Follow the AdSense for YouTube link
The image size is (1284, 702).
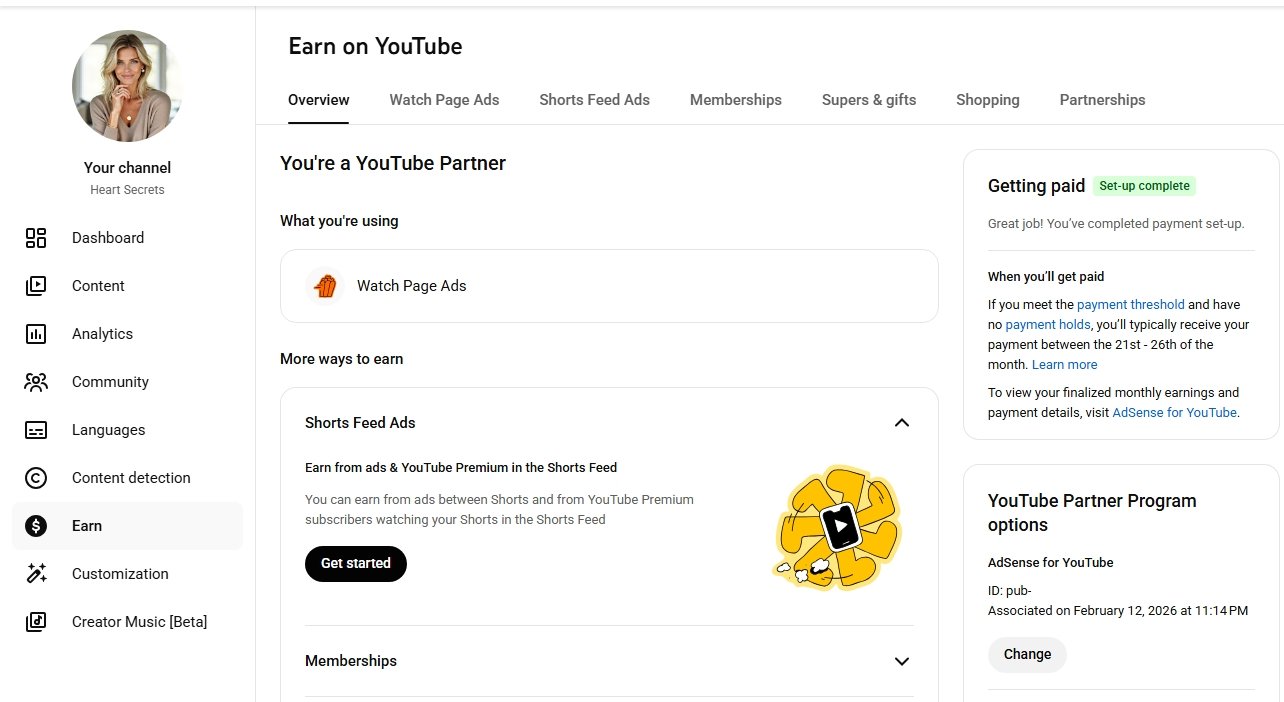pyautogui.click(x=1174, y=413)
